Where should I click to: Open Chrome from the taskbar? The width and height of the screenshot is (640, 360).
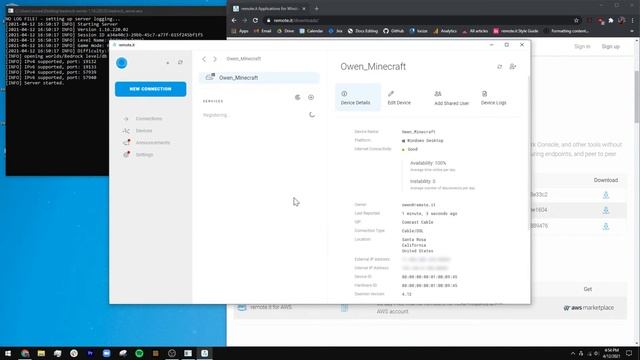pos(25,353)
